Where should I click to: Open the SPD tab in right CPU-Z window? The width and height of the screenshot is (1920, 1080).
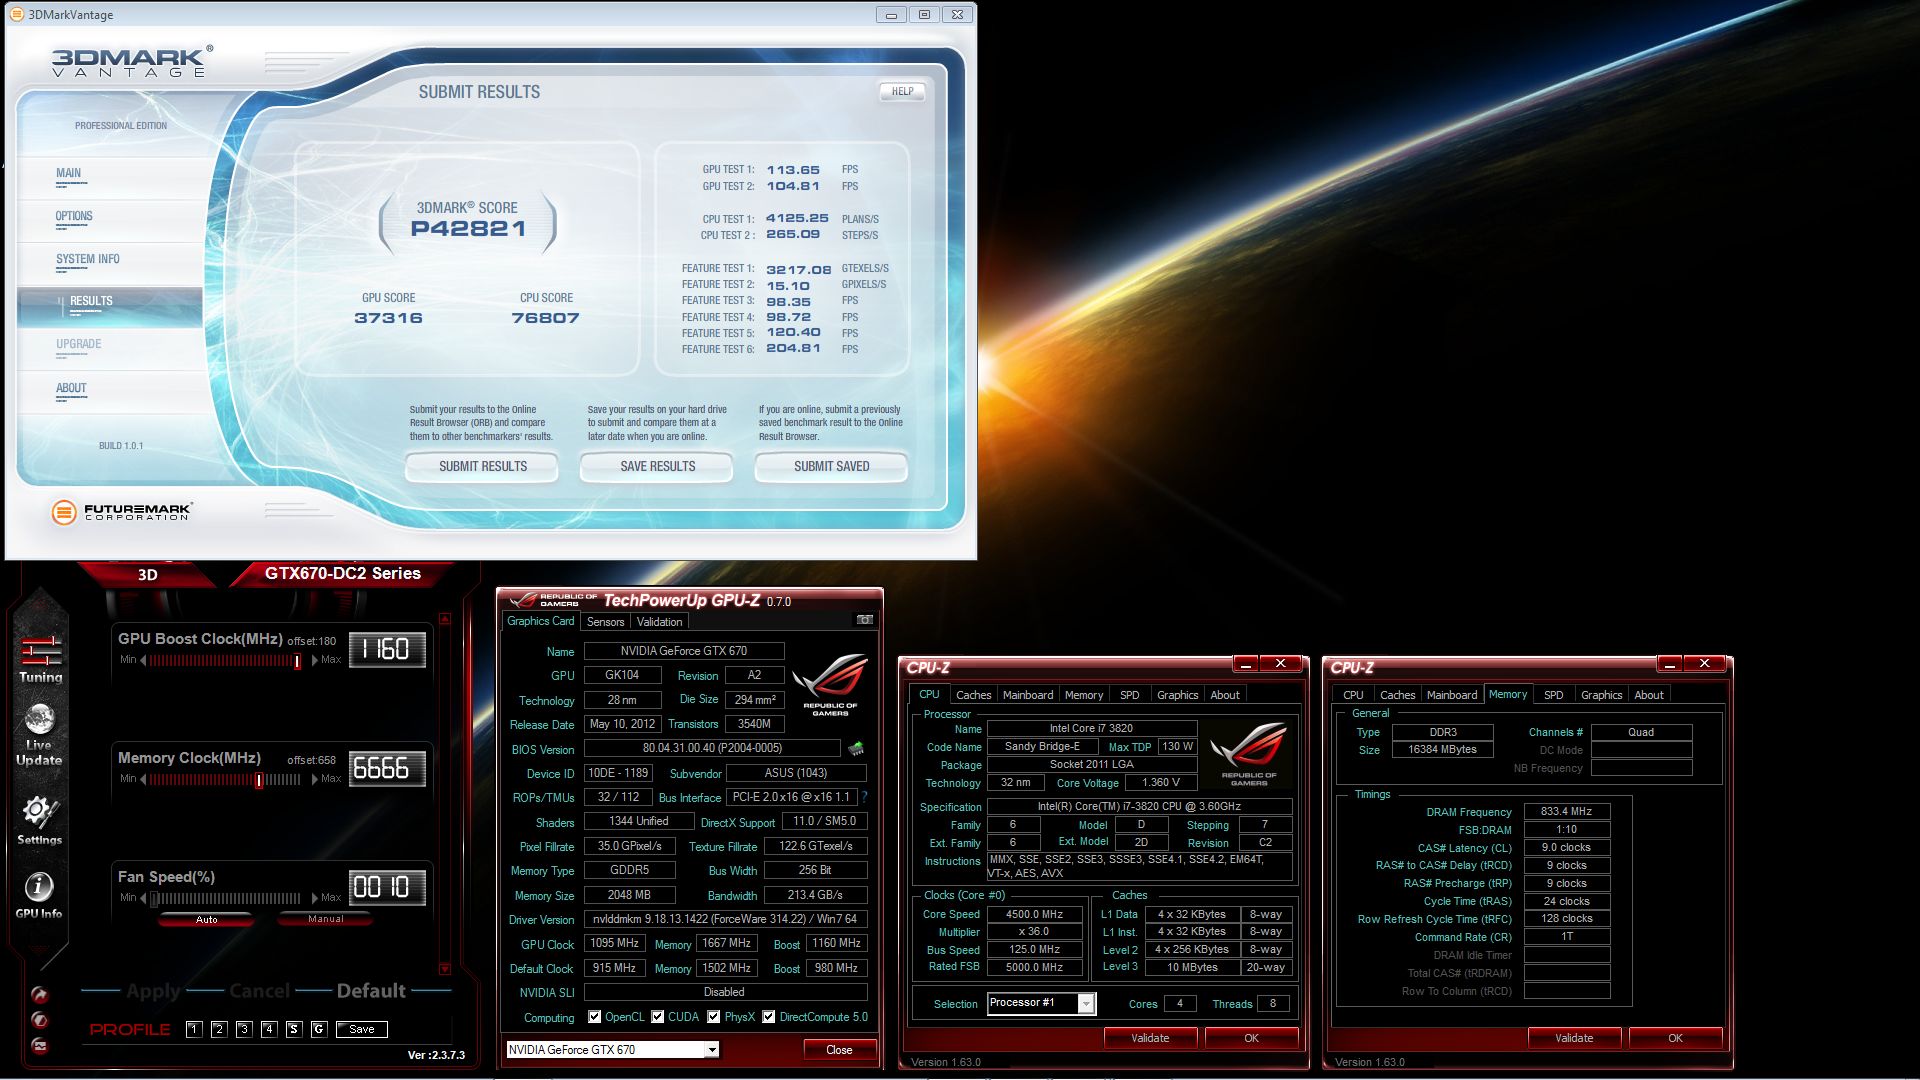click(x=1553, y=695)
